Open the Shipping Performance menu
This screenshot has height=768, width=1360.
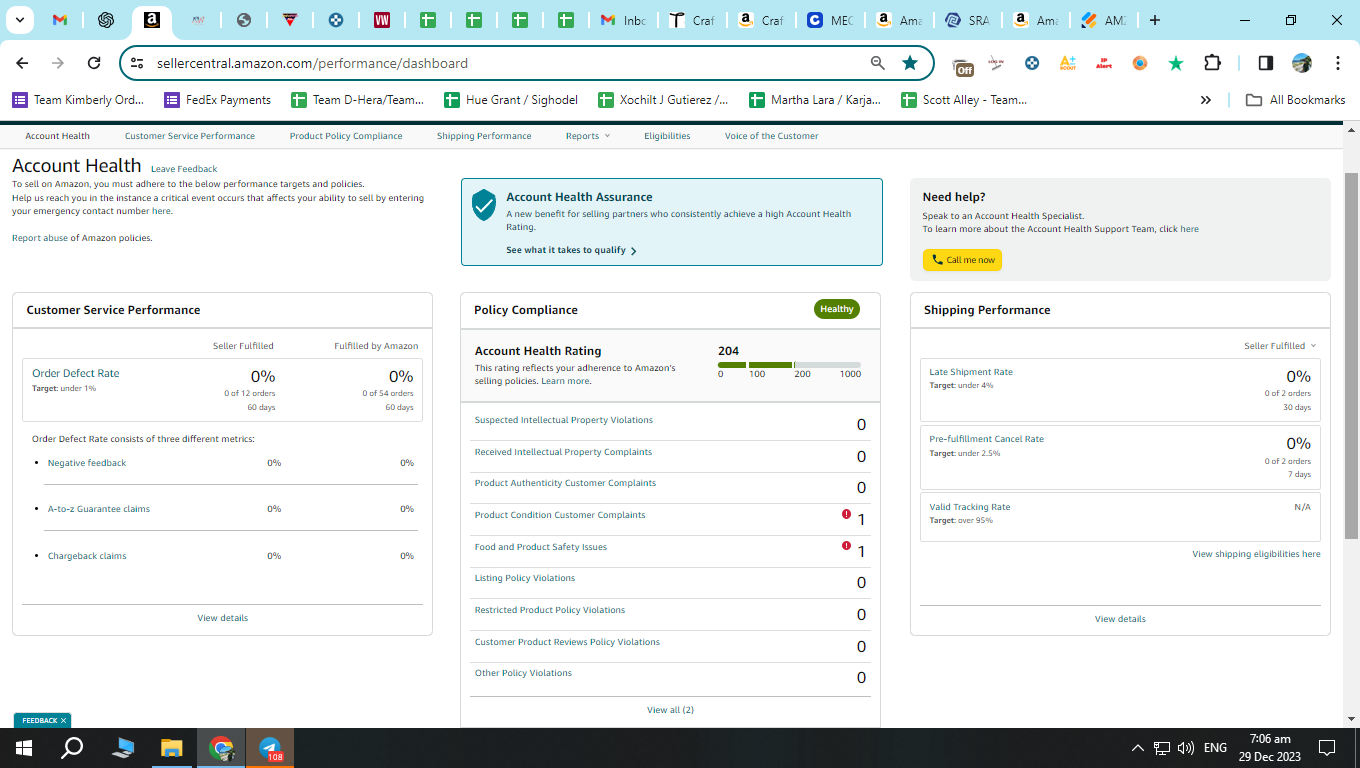[484, 136]
